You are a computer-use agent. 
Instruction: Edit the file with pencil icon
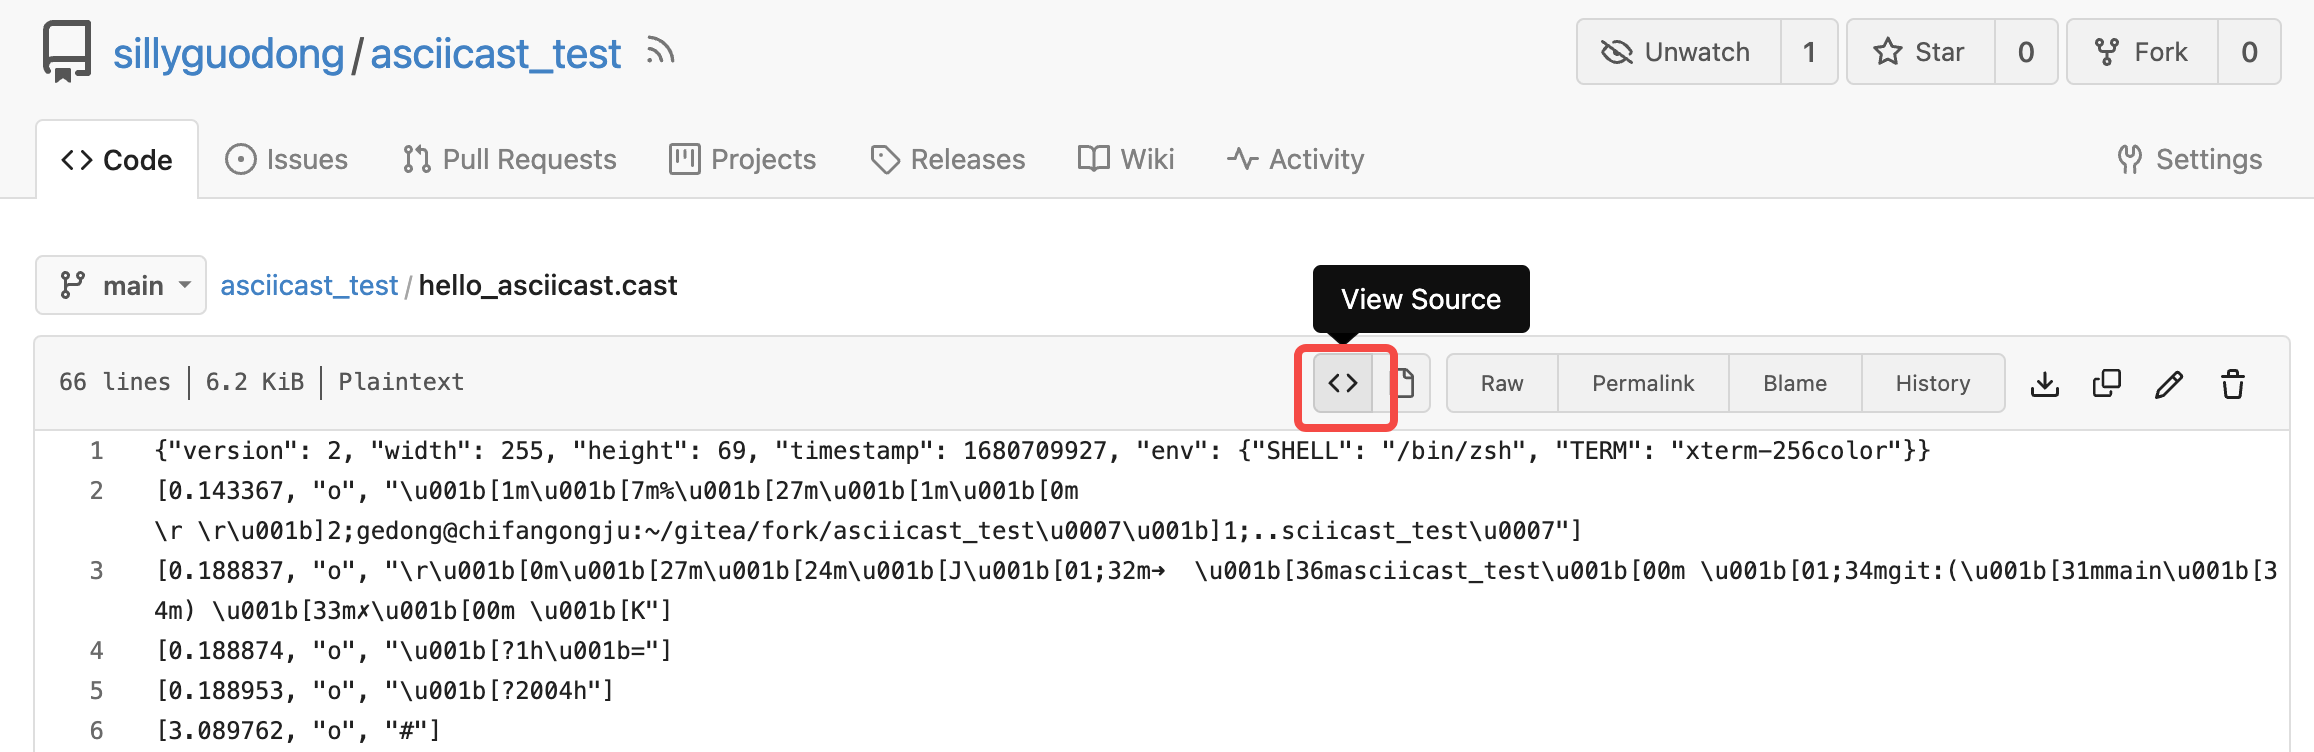[2169, 384]
